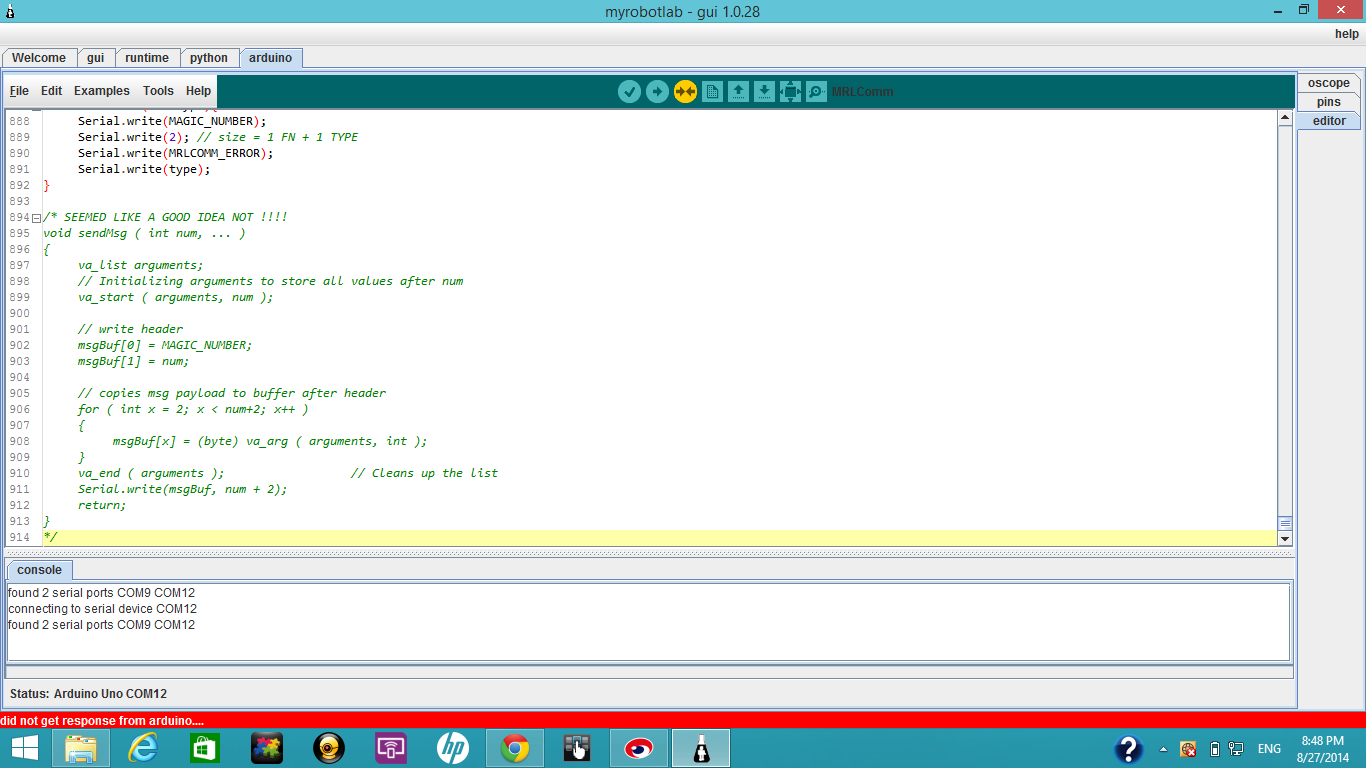Click the network tray icon
The width and height of the screenshot is (1366, 768).
[1237, 749]
